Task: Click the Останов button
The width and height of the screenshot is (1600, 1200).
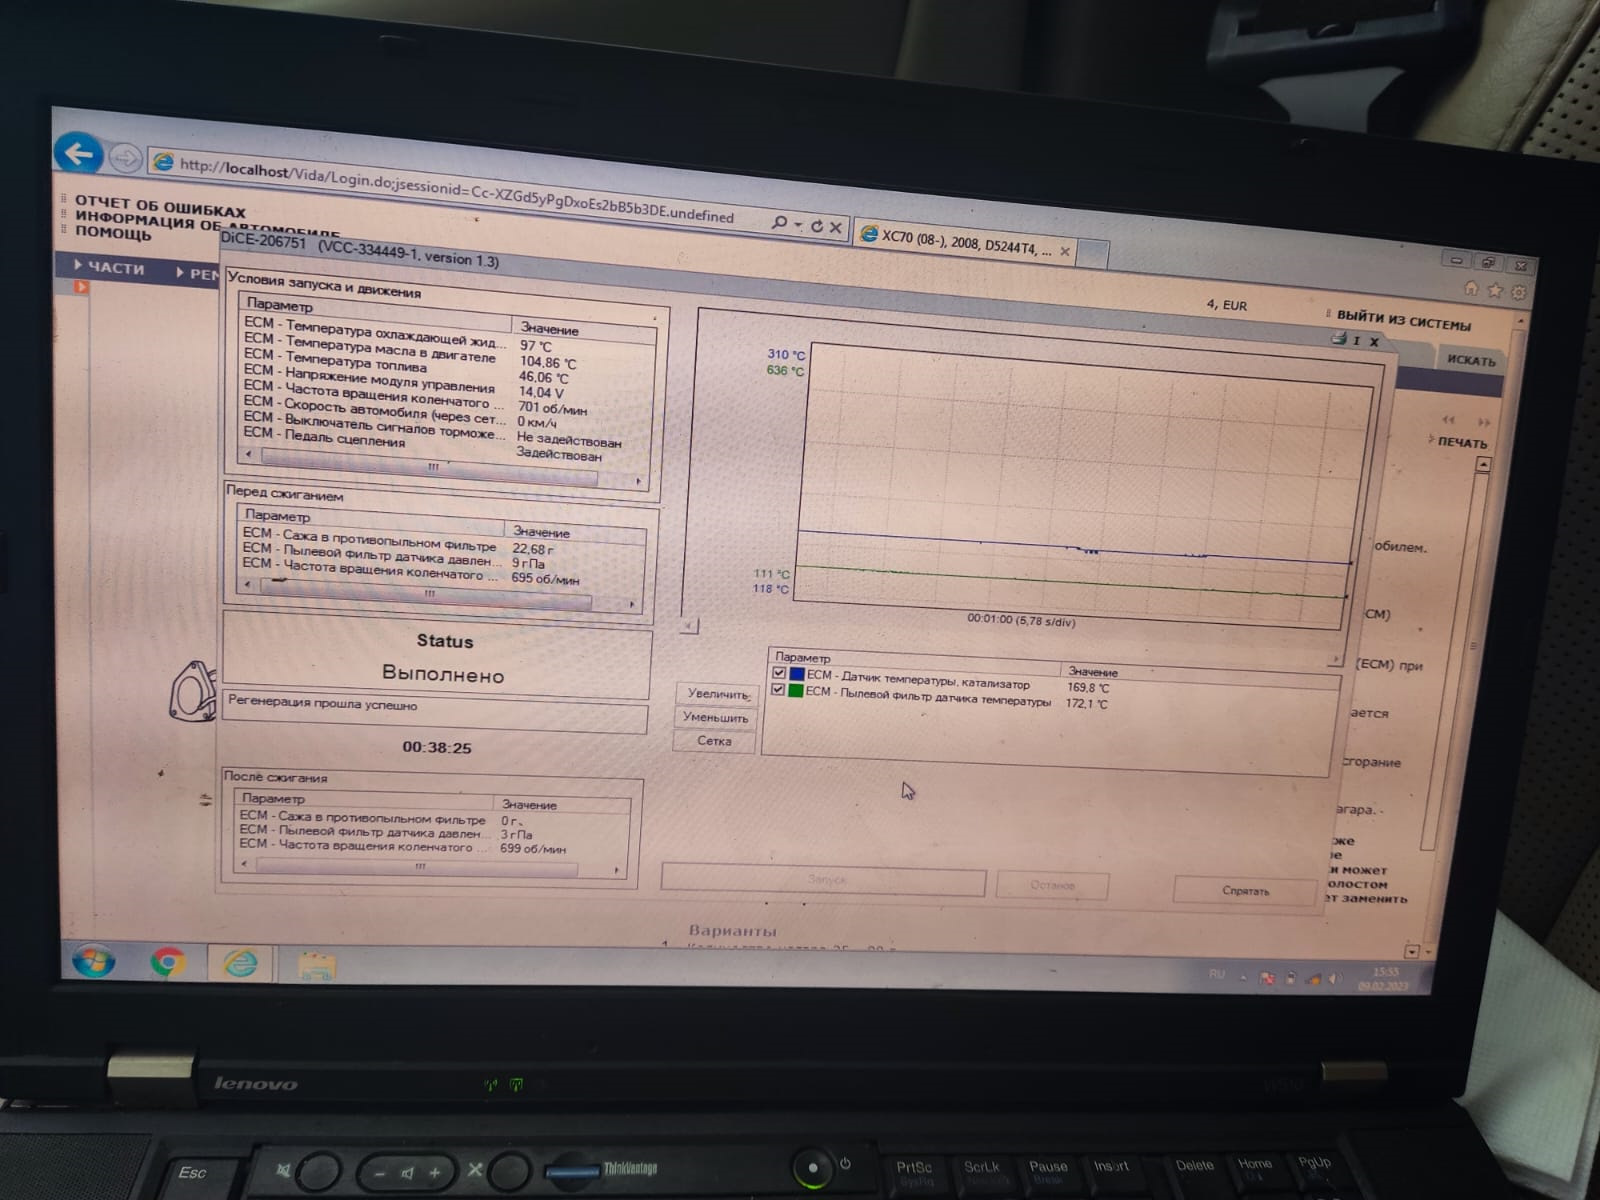Action: [1052, 885]
